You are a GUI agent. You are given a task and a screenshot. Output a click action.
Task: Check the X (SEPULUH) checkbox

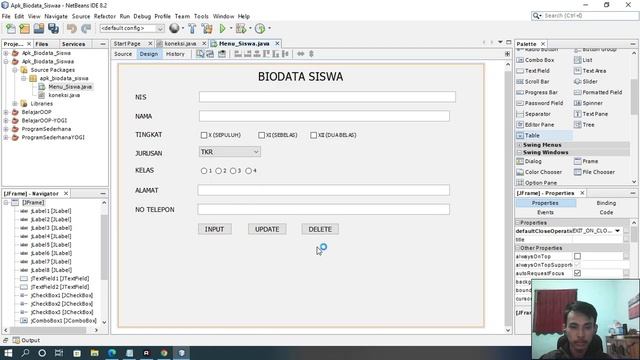click(x=204, y=135)
